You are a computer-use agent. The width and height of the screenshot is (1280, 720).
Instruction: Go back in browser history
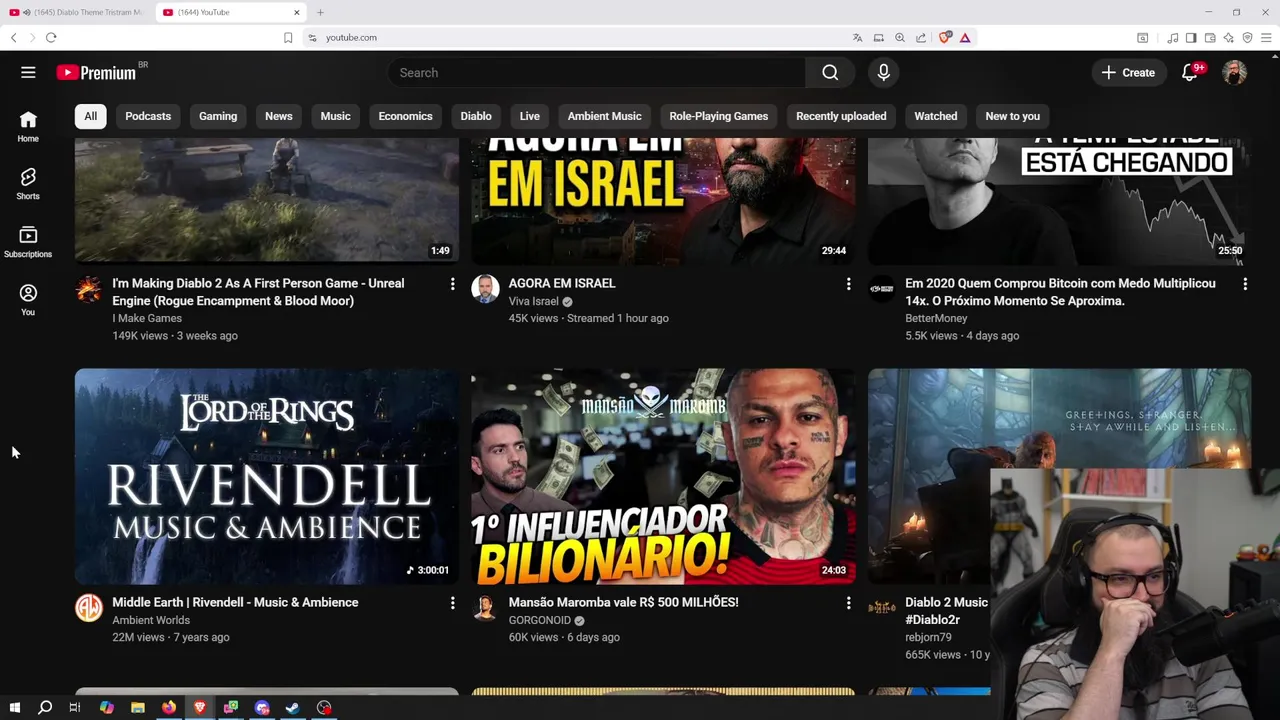pos(13,37)
